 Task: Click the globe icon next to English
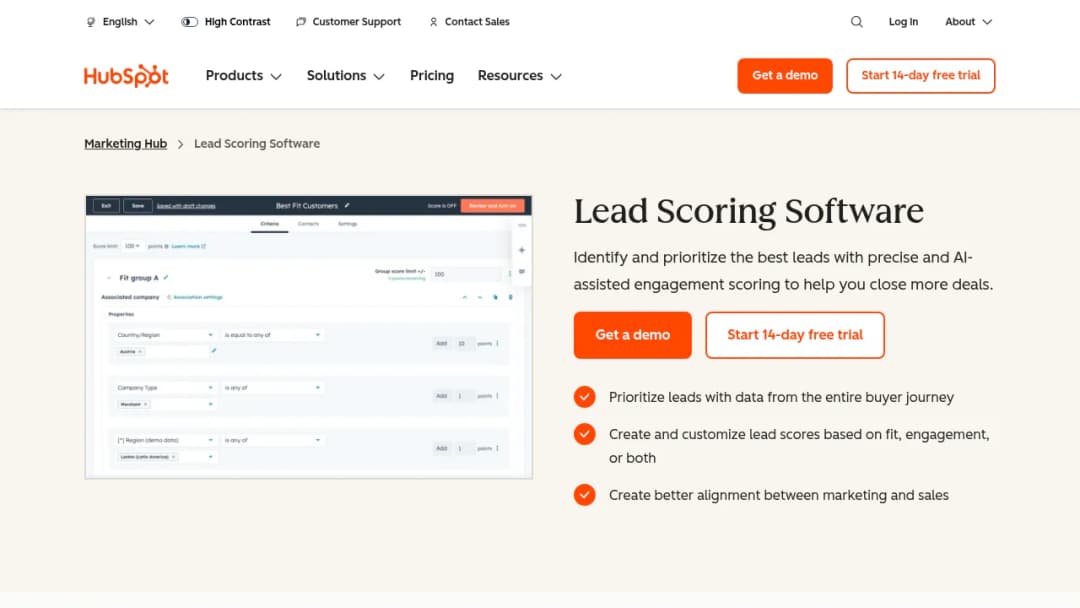91,22
